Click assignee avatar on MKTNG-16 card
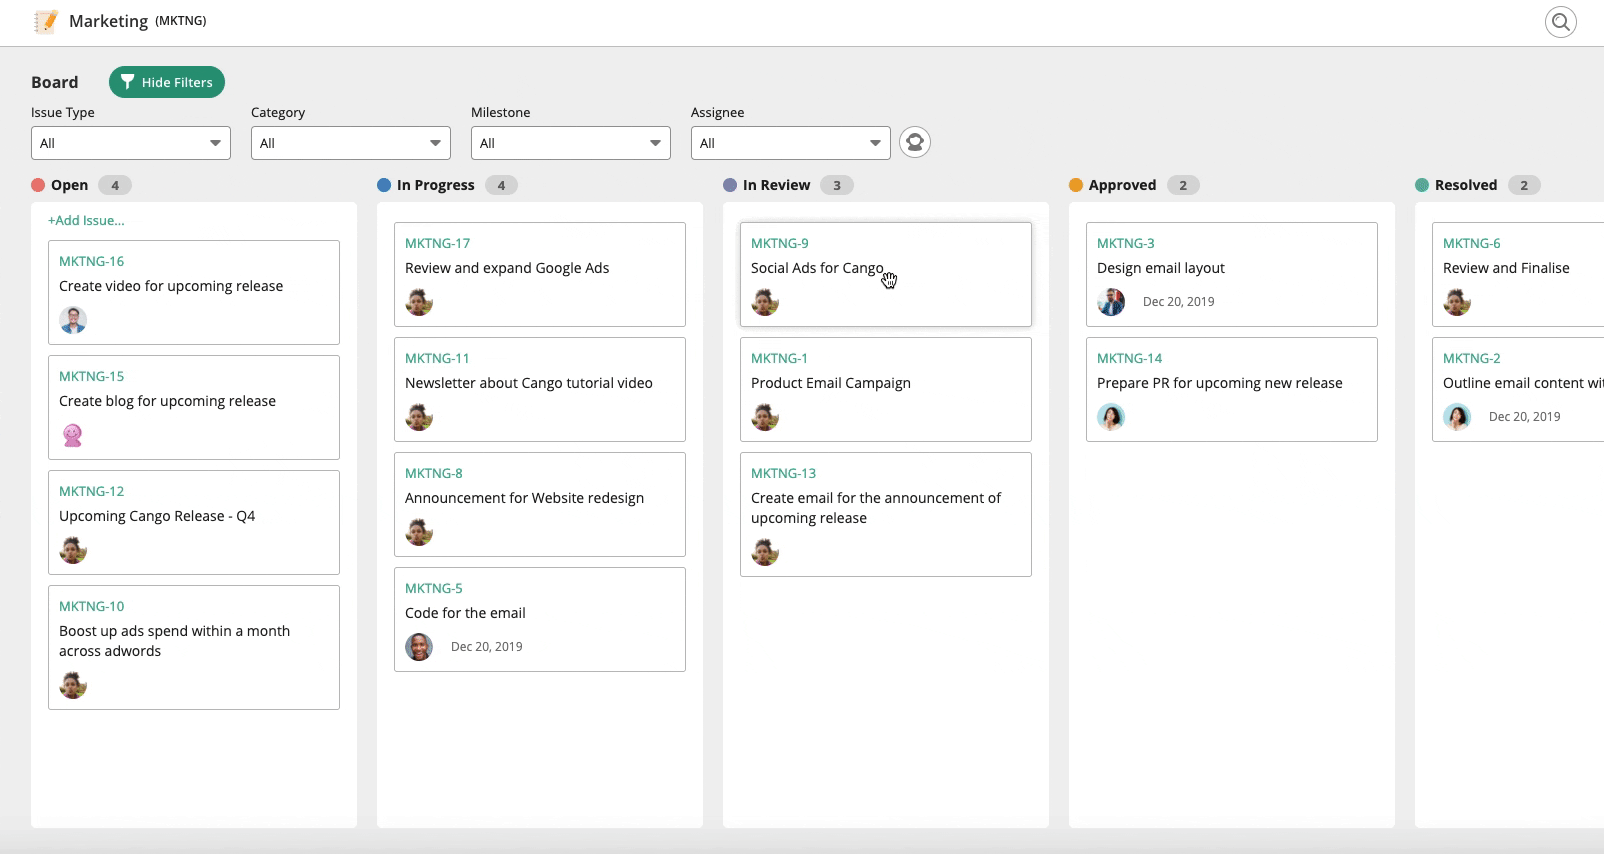 point(73,320)
